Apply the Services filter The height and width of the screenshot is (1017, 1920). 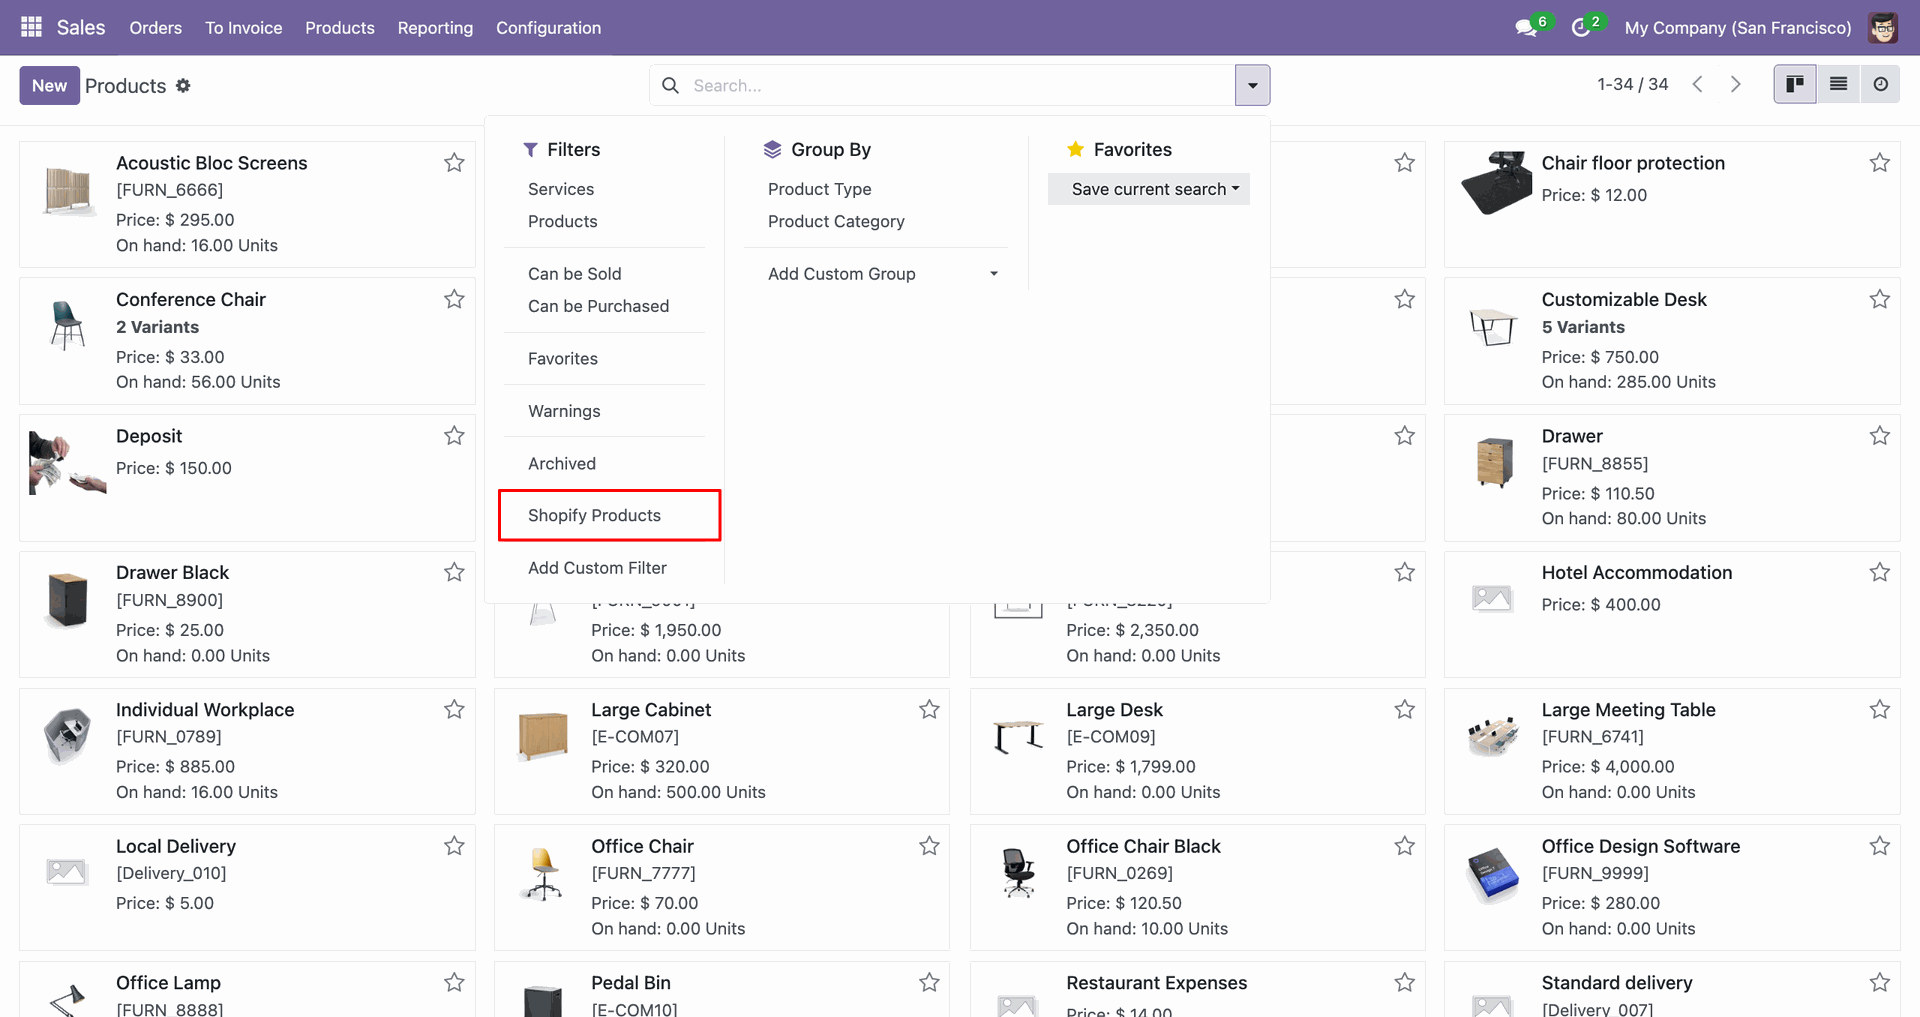[561, 189]
